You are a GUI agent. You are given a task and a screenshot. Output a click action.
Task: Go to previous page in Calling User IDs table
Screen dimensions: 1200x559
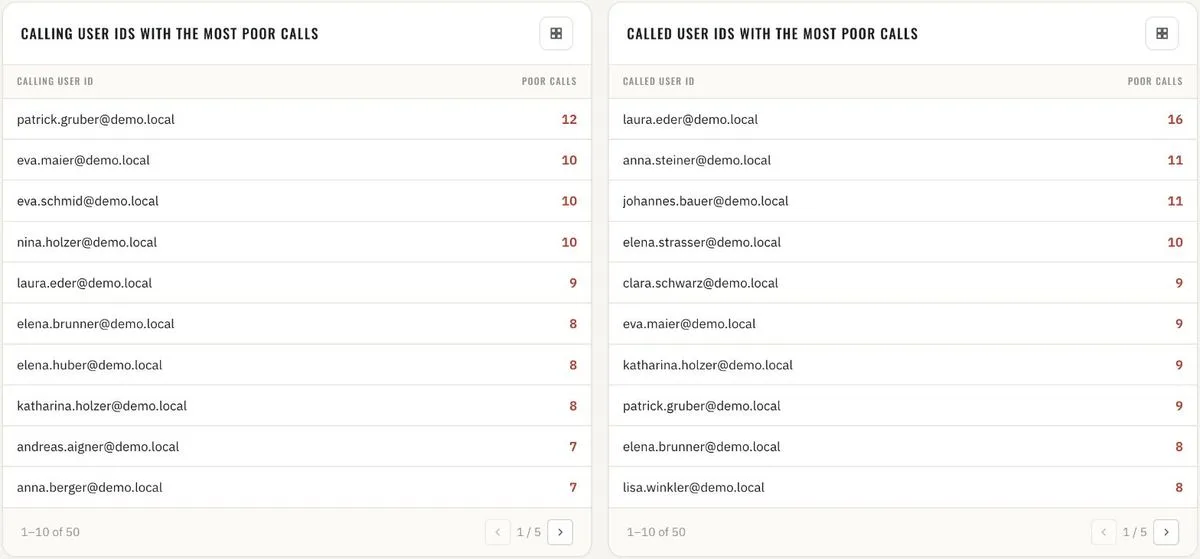point(498,532)
